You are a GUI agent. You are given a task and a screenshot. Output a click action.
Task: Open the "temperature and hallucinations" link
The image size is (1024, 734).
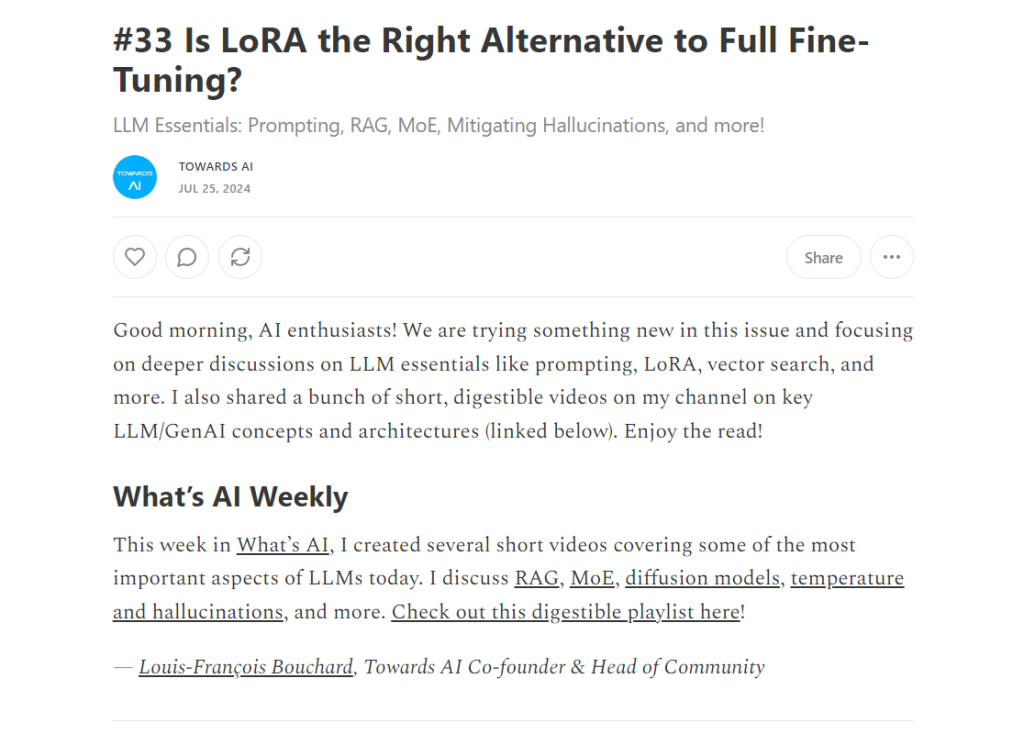click(x=847, y=578)
